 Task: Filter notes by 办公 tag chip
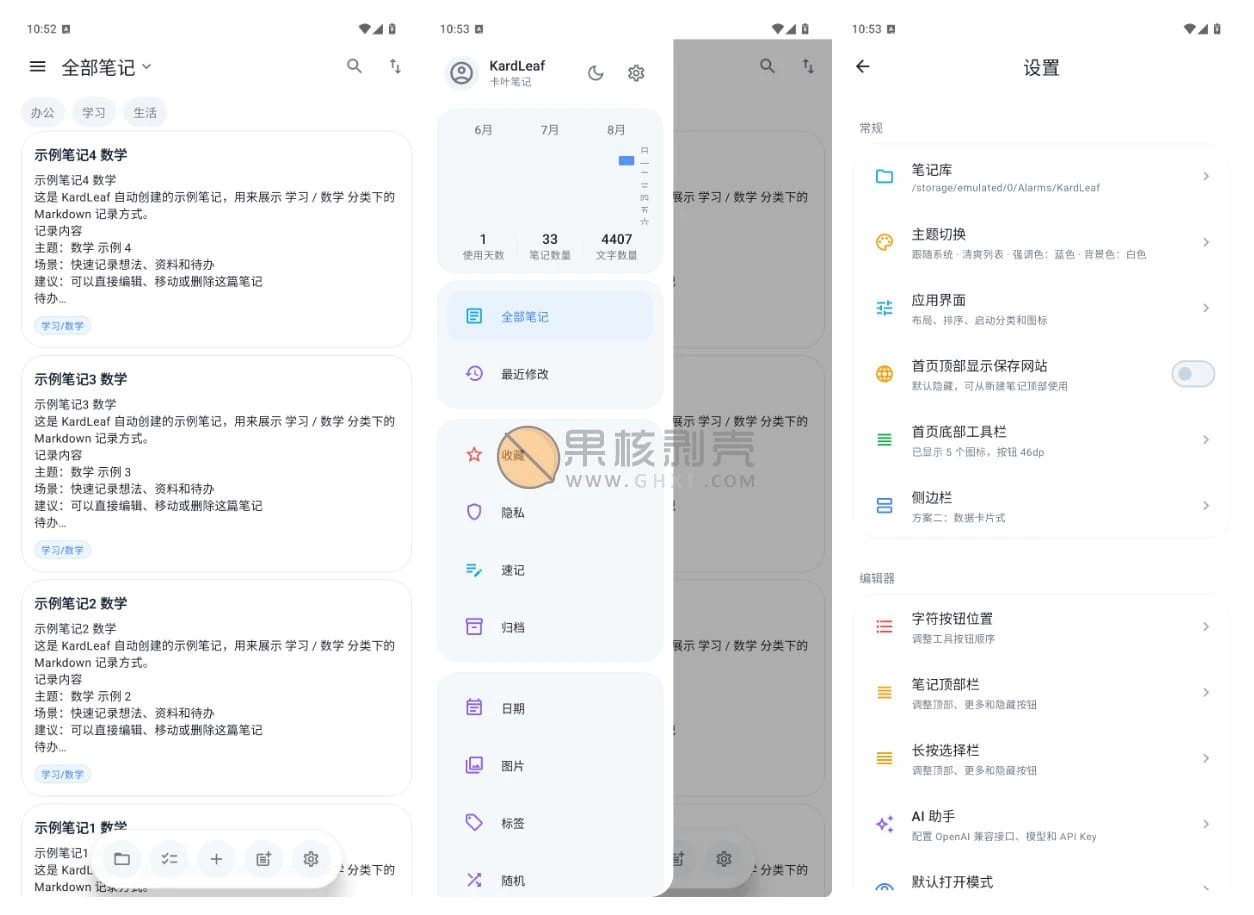pyautogui.click(x=43, y=112)
